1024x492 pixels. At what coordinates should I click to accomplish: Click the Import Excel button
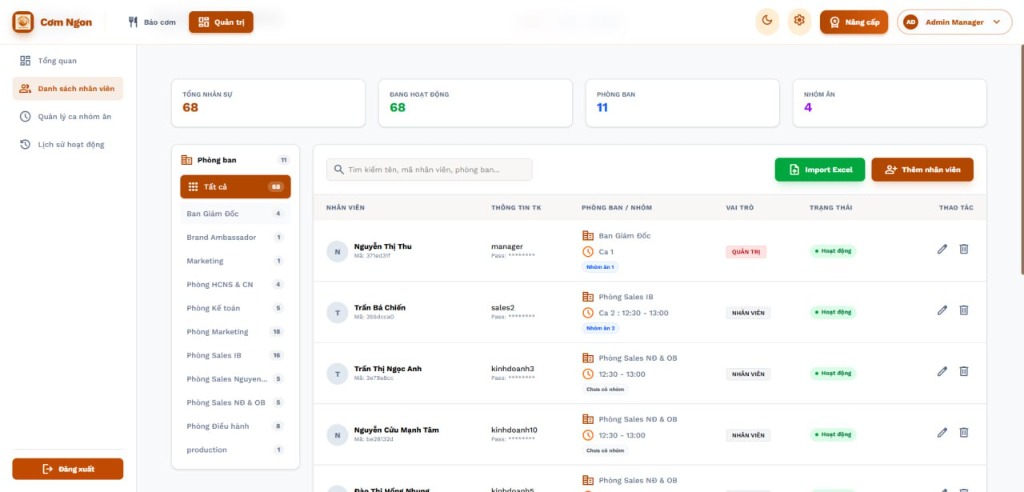click(x=820, y=170)
